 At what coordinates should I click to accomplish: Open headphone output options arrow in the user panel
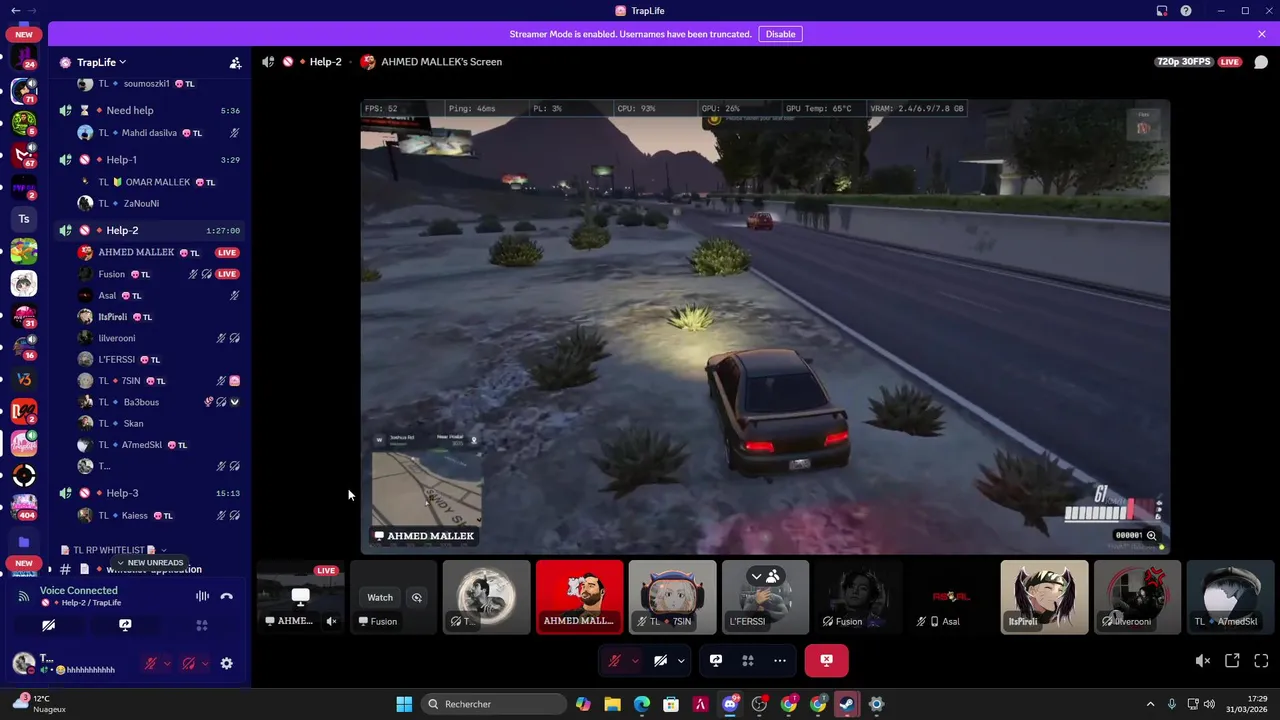pyautogui.click(x=205, y=663)
